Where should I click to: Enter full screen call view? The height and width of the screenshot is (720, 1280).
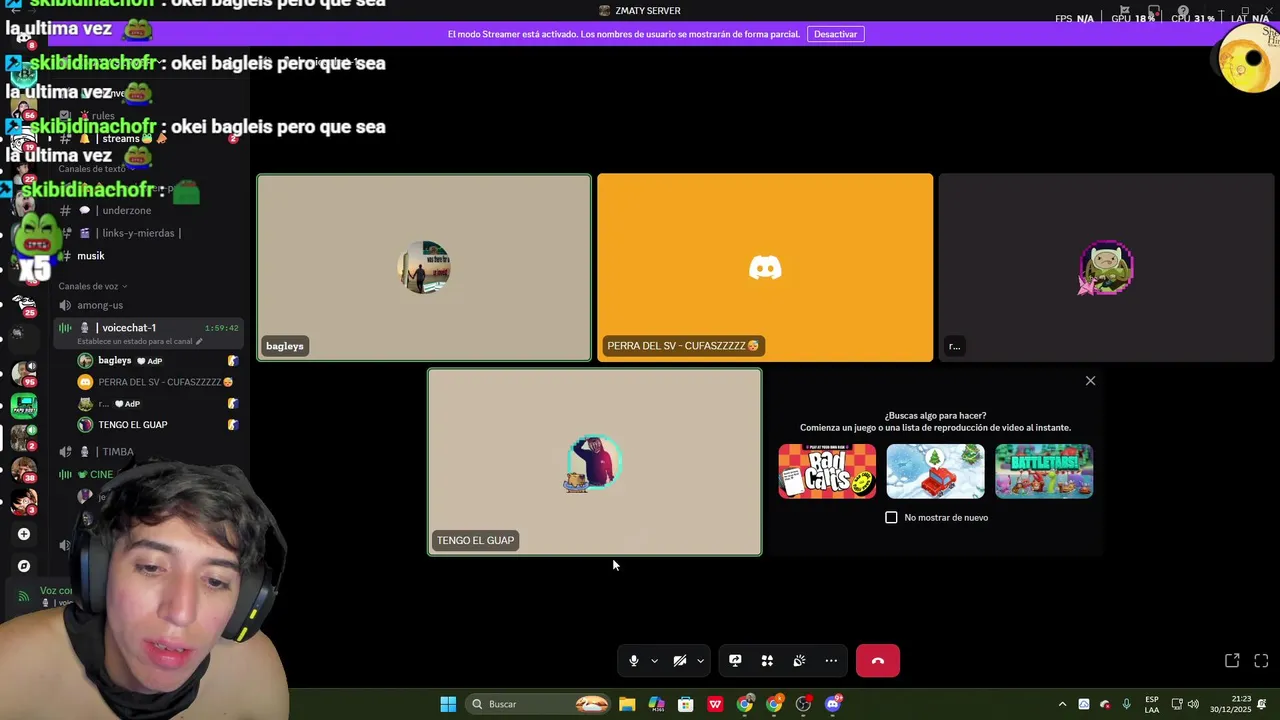(1261, 661)
